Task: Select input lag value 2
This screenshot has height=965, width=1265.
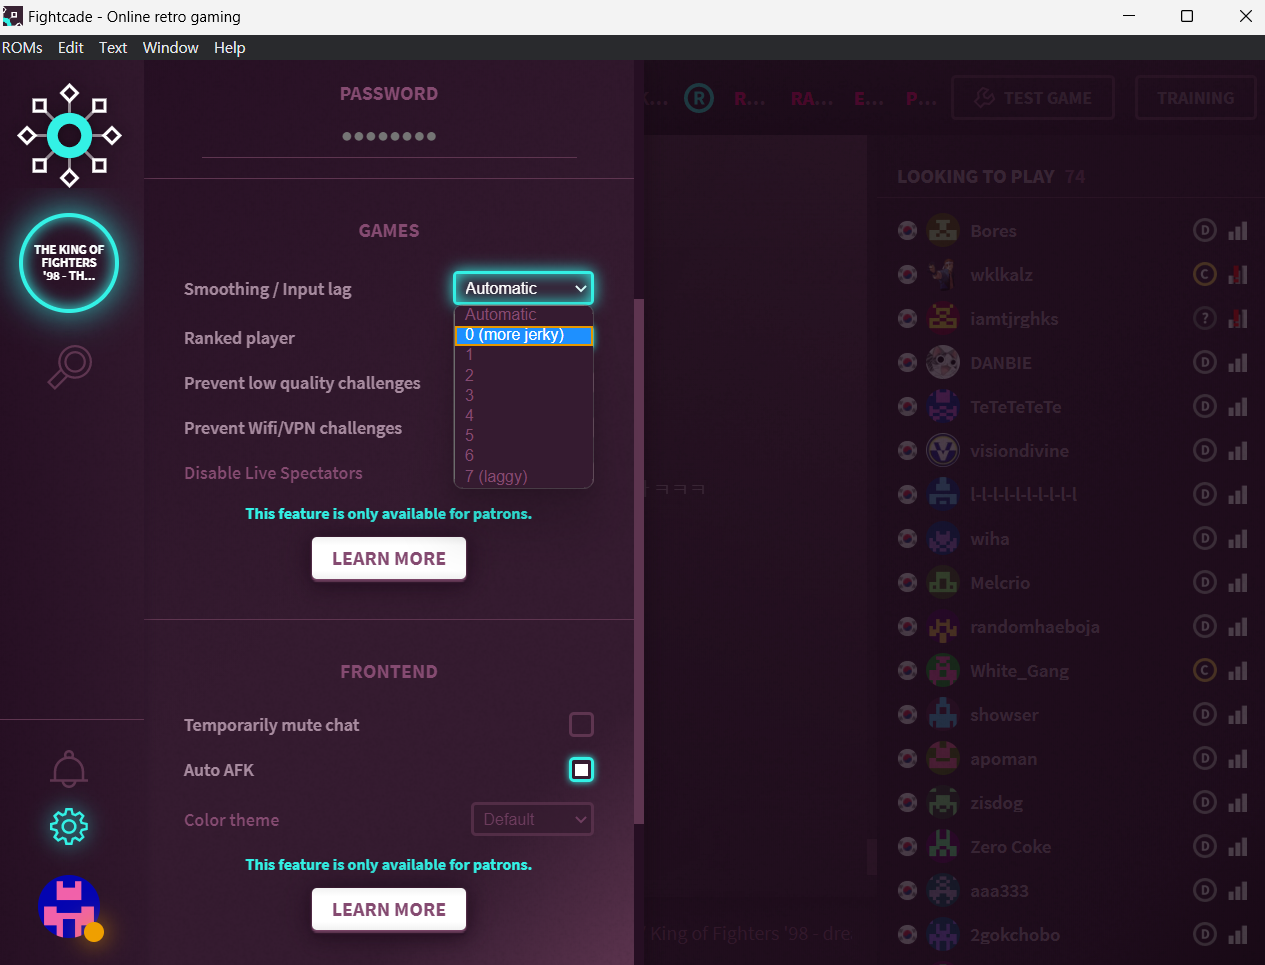Action: (x=524, y=375)
